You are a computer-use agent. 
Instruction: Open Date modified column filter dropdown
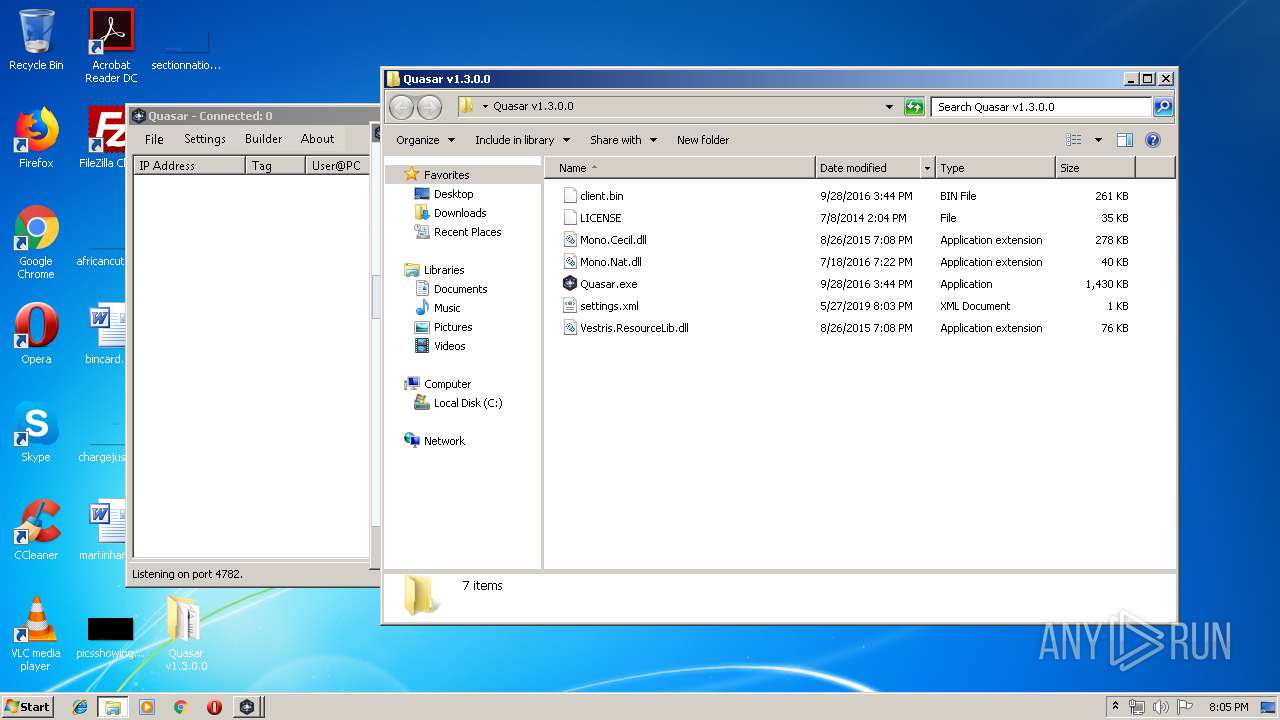coord(928,168)
